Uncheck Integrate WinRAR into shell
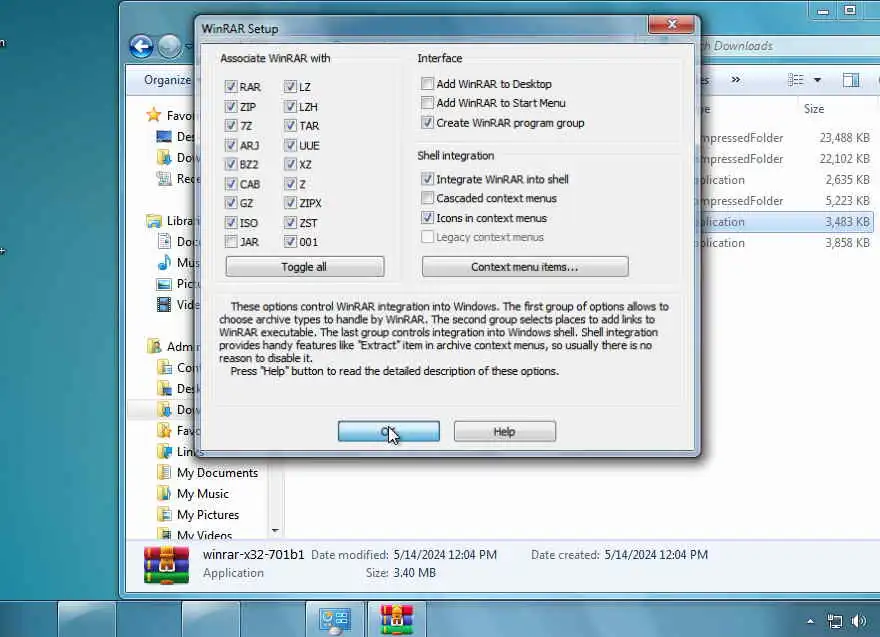The width and height of the screenshot is (880, 637). tap(427, 179)
